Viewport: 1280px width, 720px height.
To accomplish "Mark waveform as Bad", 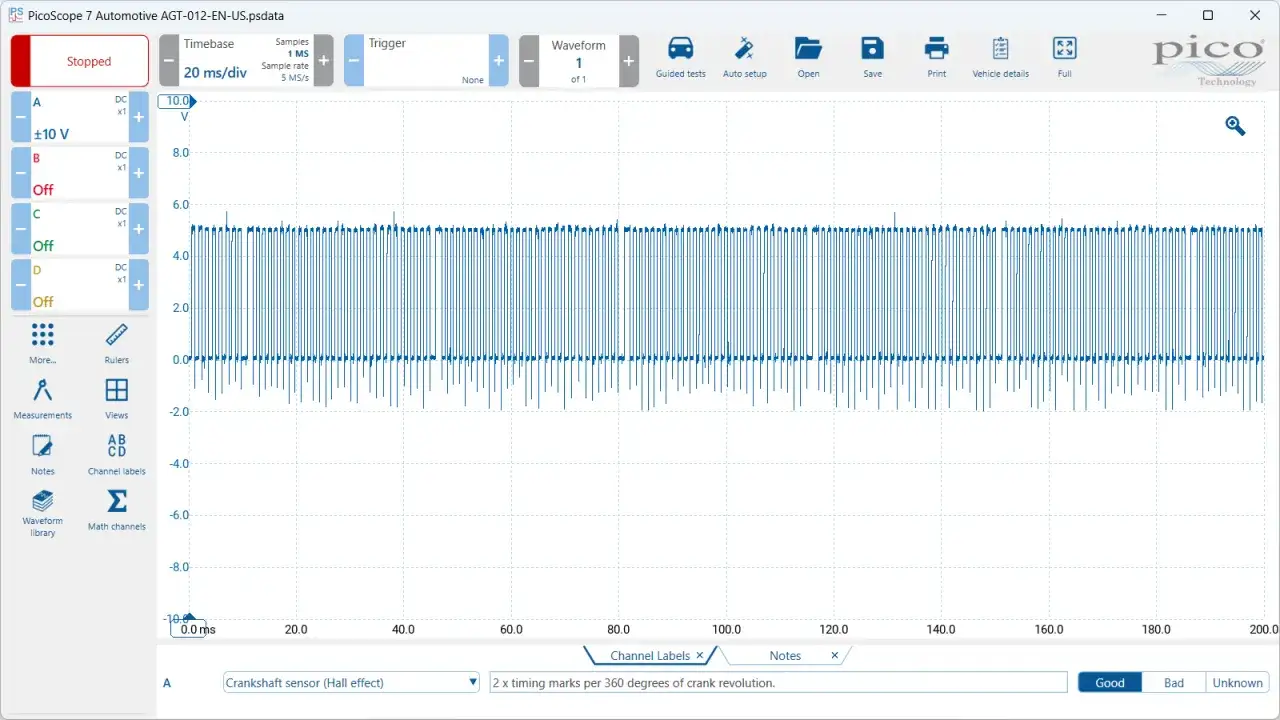I will (x=1174, y=683).
